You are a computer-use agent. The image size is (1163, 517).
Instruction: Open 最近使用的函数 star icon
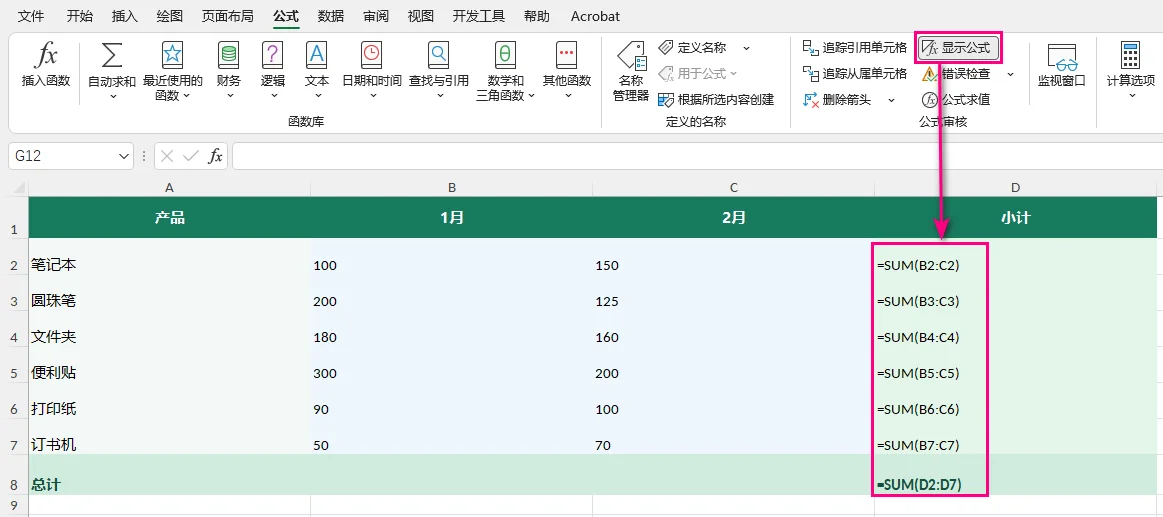172,55
